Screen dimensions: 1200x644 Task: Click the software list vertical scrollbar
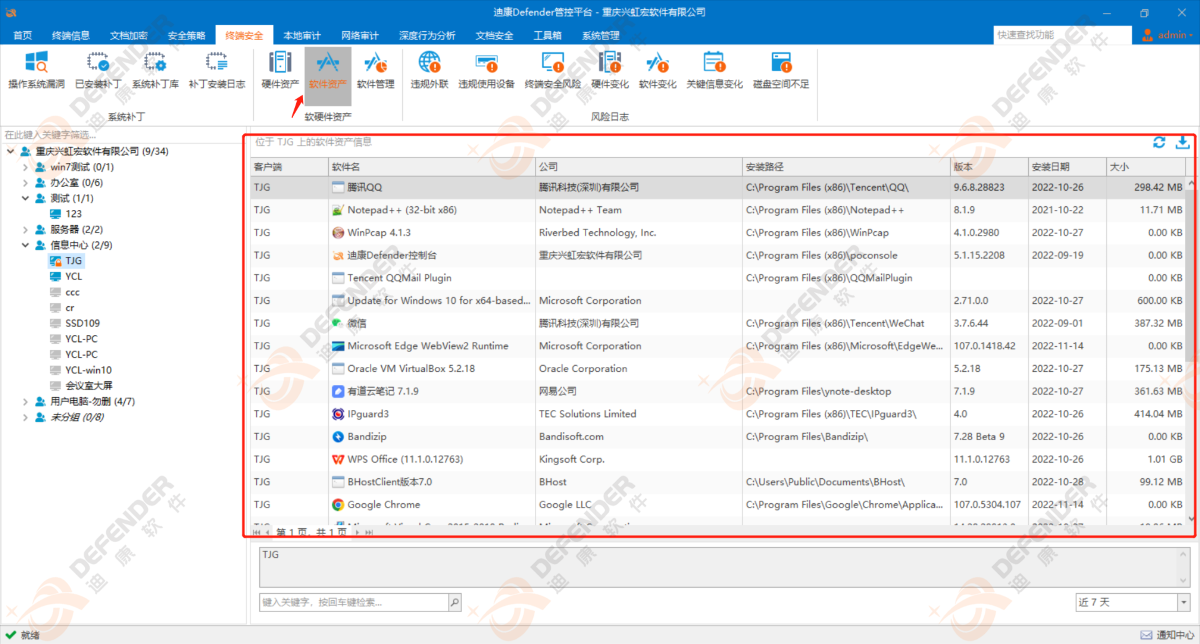pos(1189,300)
